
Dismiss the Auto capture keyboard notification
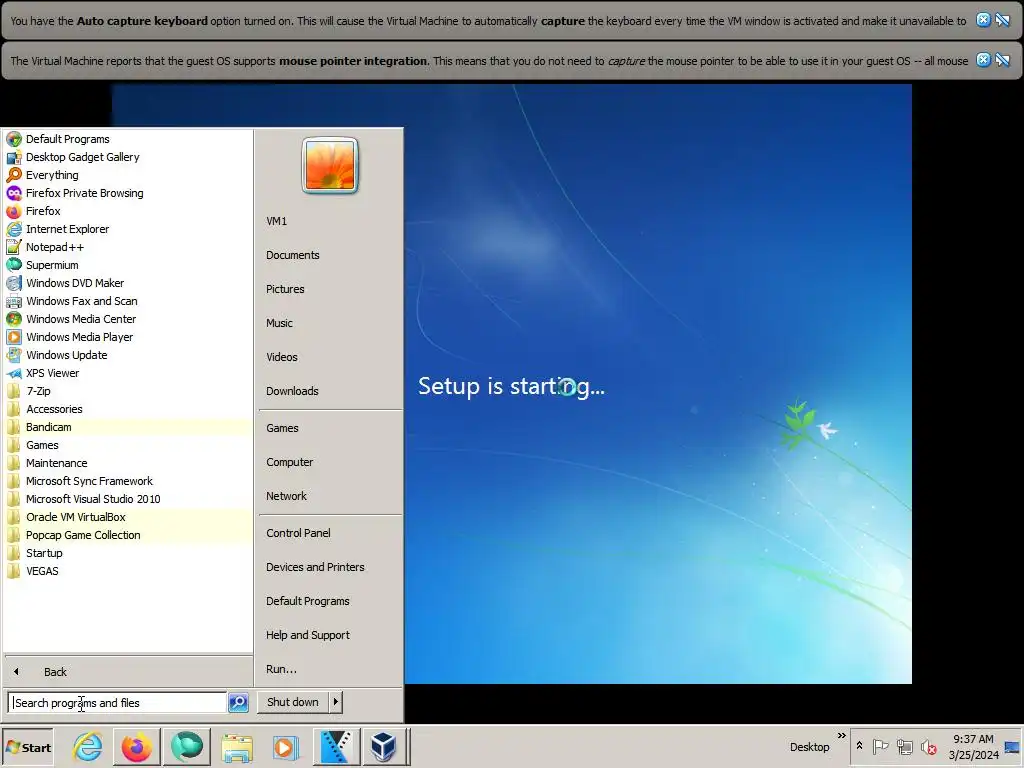pos(983,20)
